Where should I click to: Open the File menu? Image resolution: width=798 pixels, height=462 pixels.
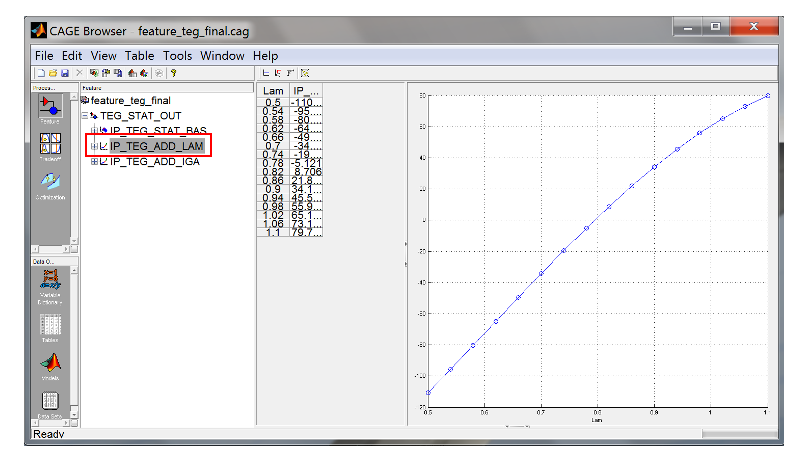[44, 56]
